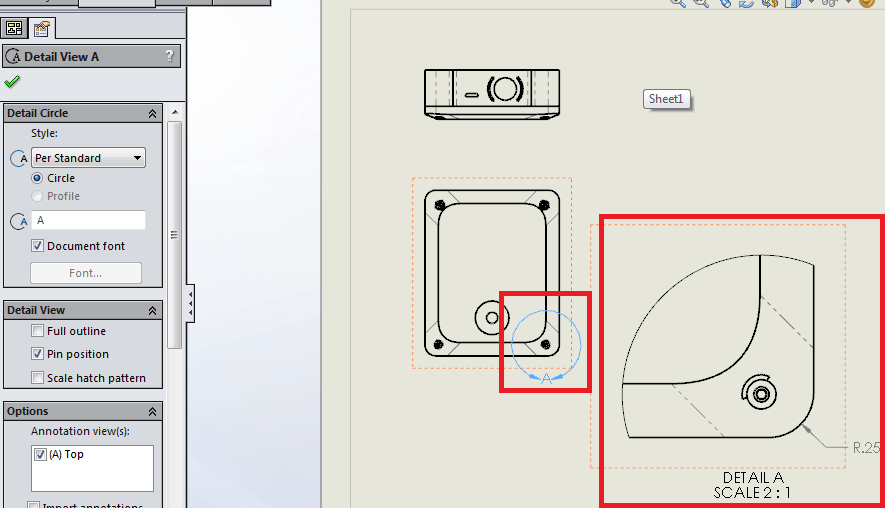Toggle the Pin position checkbox
The height and width of the screenshot is (508, 885).
38,354
